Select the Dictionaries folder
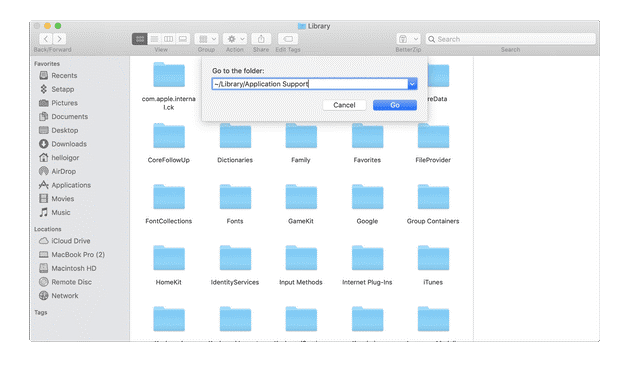This screenshot has width=630, height=381. pyautogui.click(x=235, y=136)
